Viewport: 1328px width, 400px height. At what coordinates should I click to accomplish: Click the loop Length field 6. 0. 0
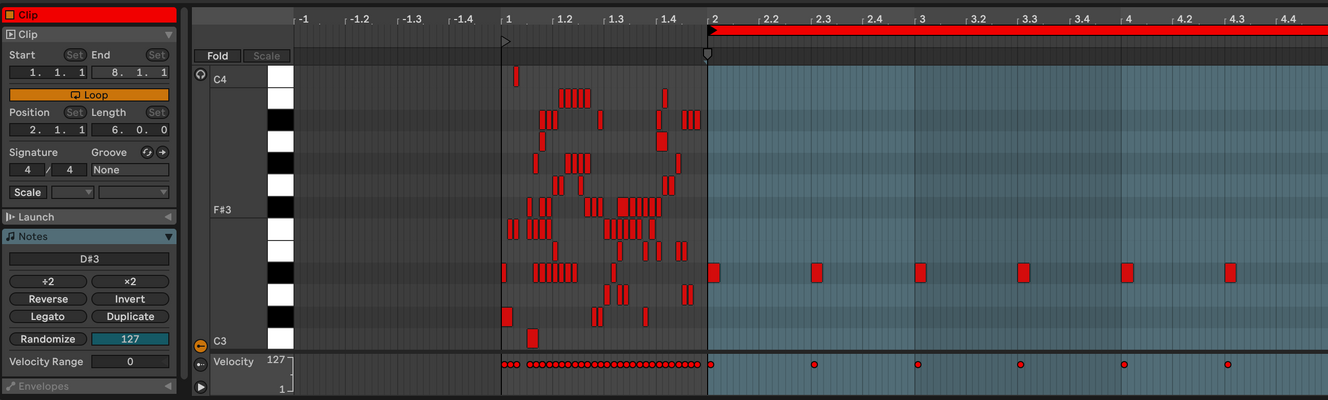[x=130, y=130]
